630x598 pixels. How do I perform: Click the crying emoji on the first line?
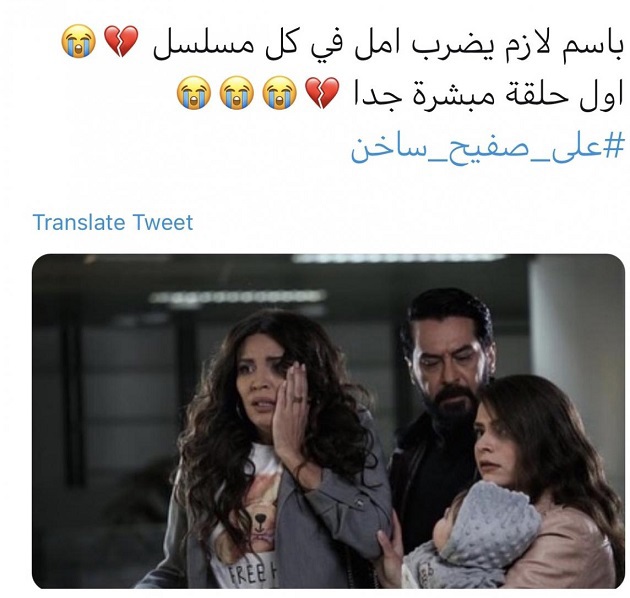coord(79,41)
